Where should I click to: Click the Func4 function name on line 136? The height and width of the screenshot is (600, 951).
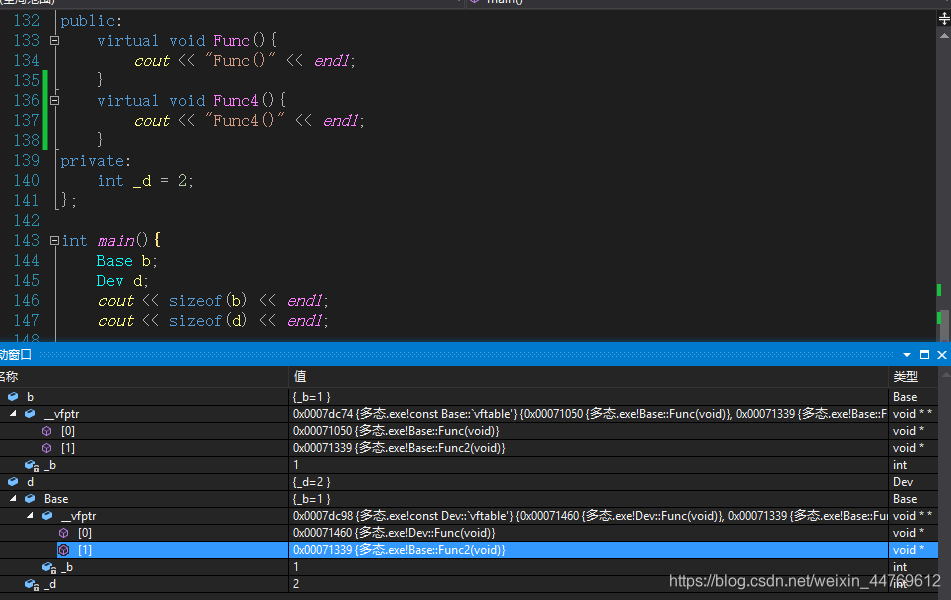(235, 101)
